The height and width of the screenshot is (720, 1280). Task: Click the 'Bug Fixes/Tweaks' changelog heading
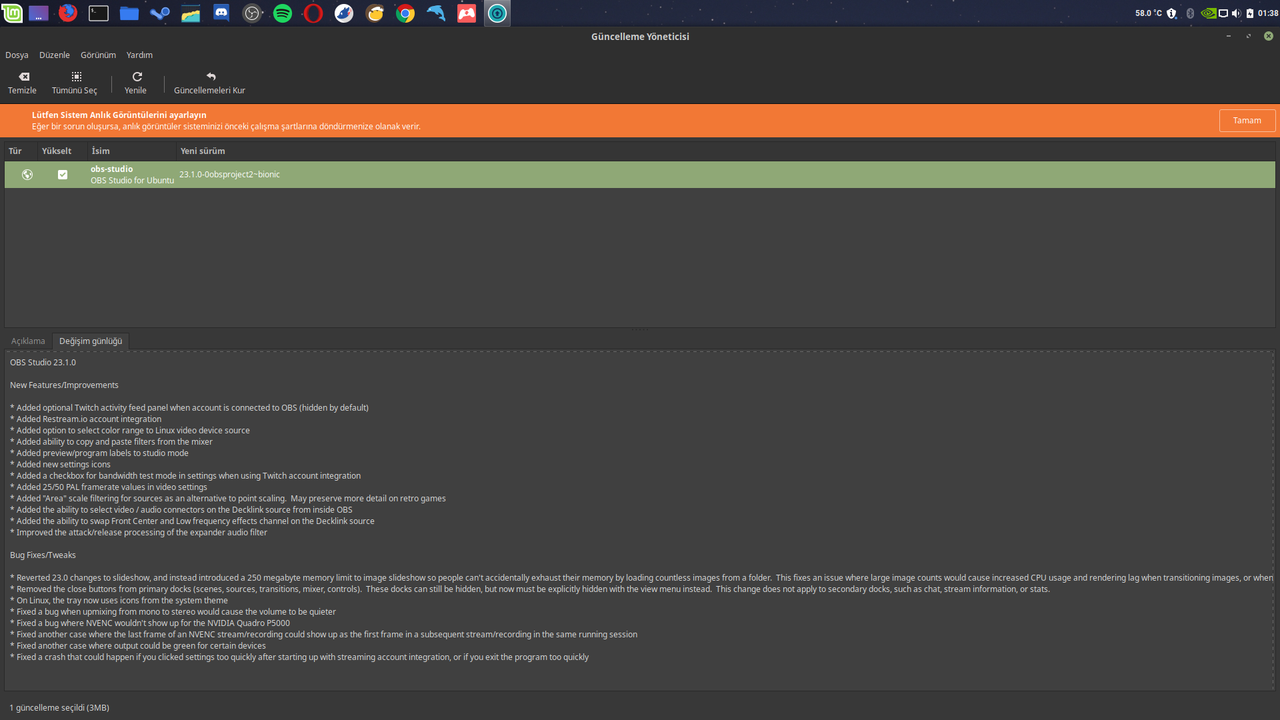[x=43, y=555]
